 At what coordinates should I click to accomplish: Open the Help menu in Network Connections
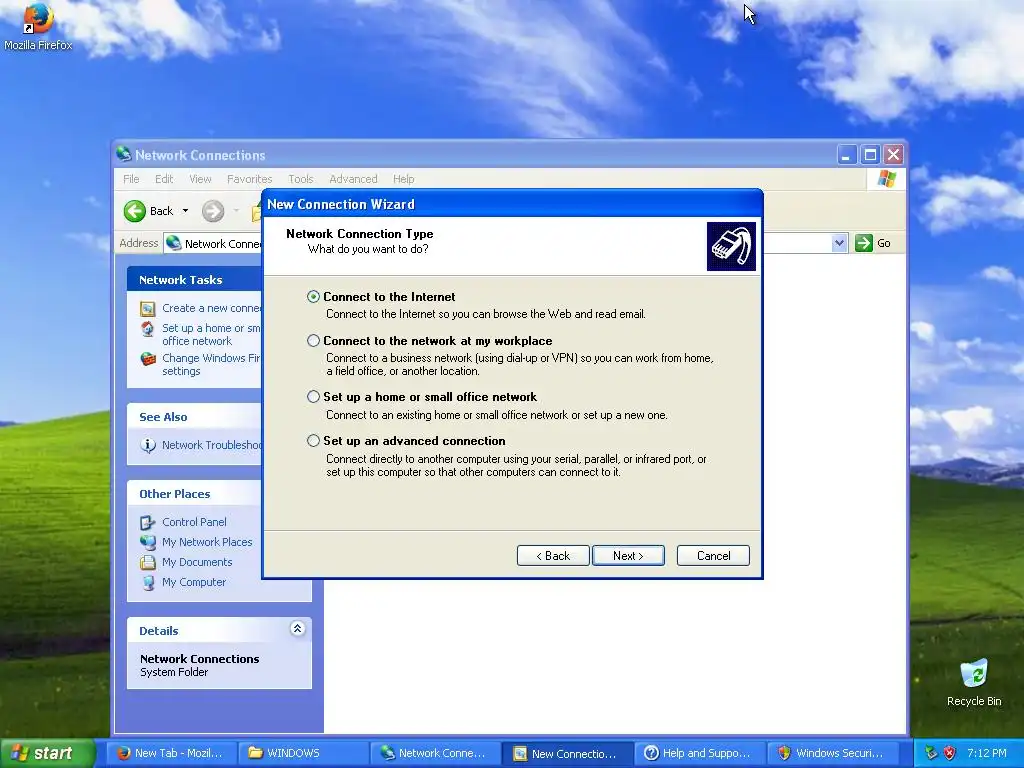tap(404, 179)
